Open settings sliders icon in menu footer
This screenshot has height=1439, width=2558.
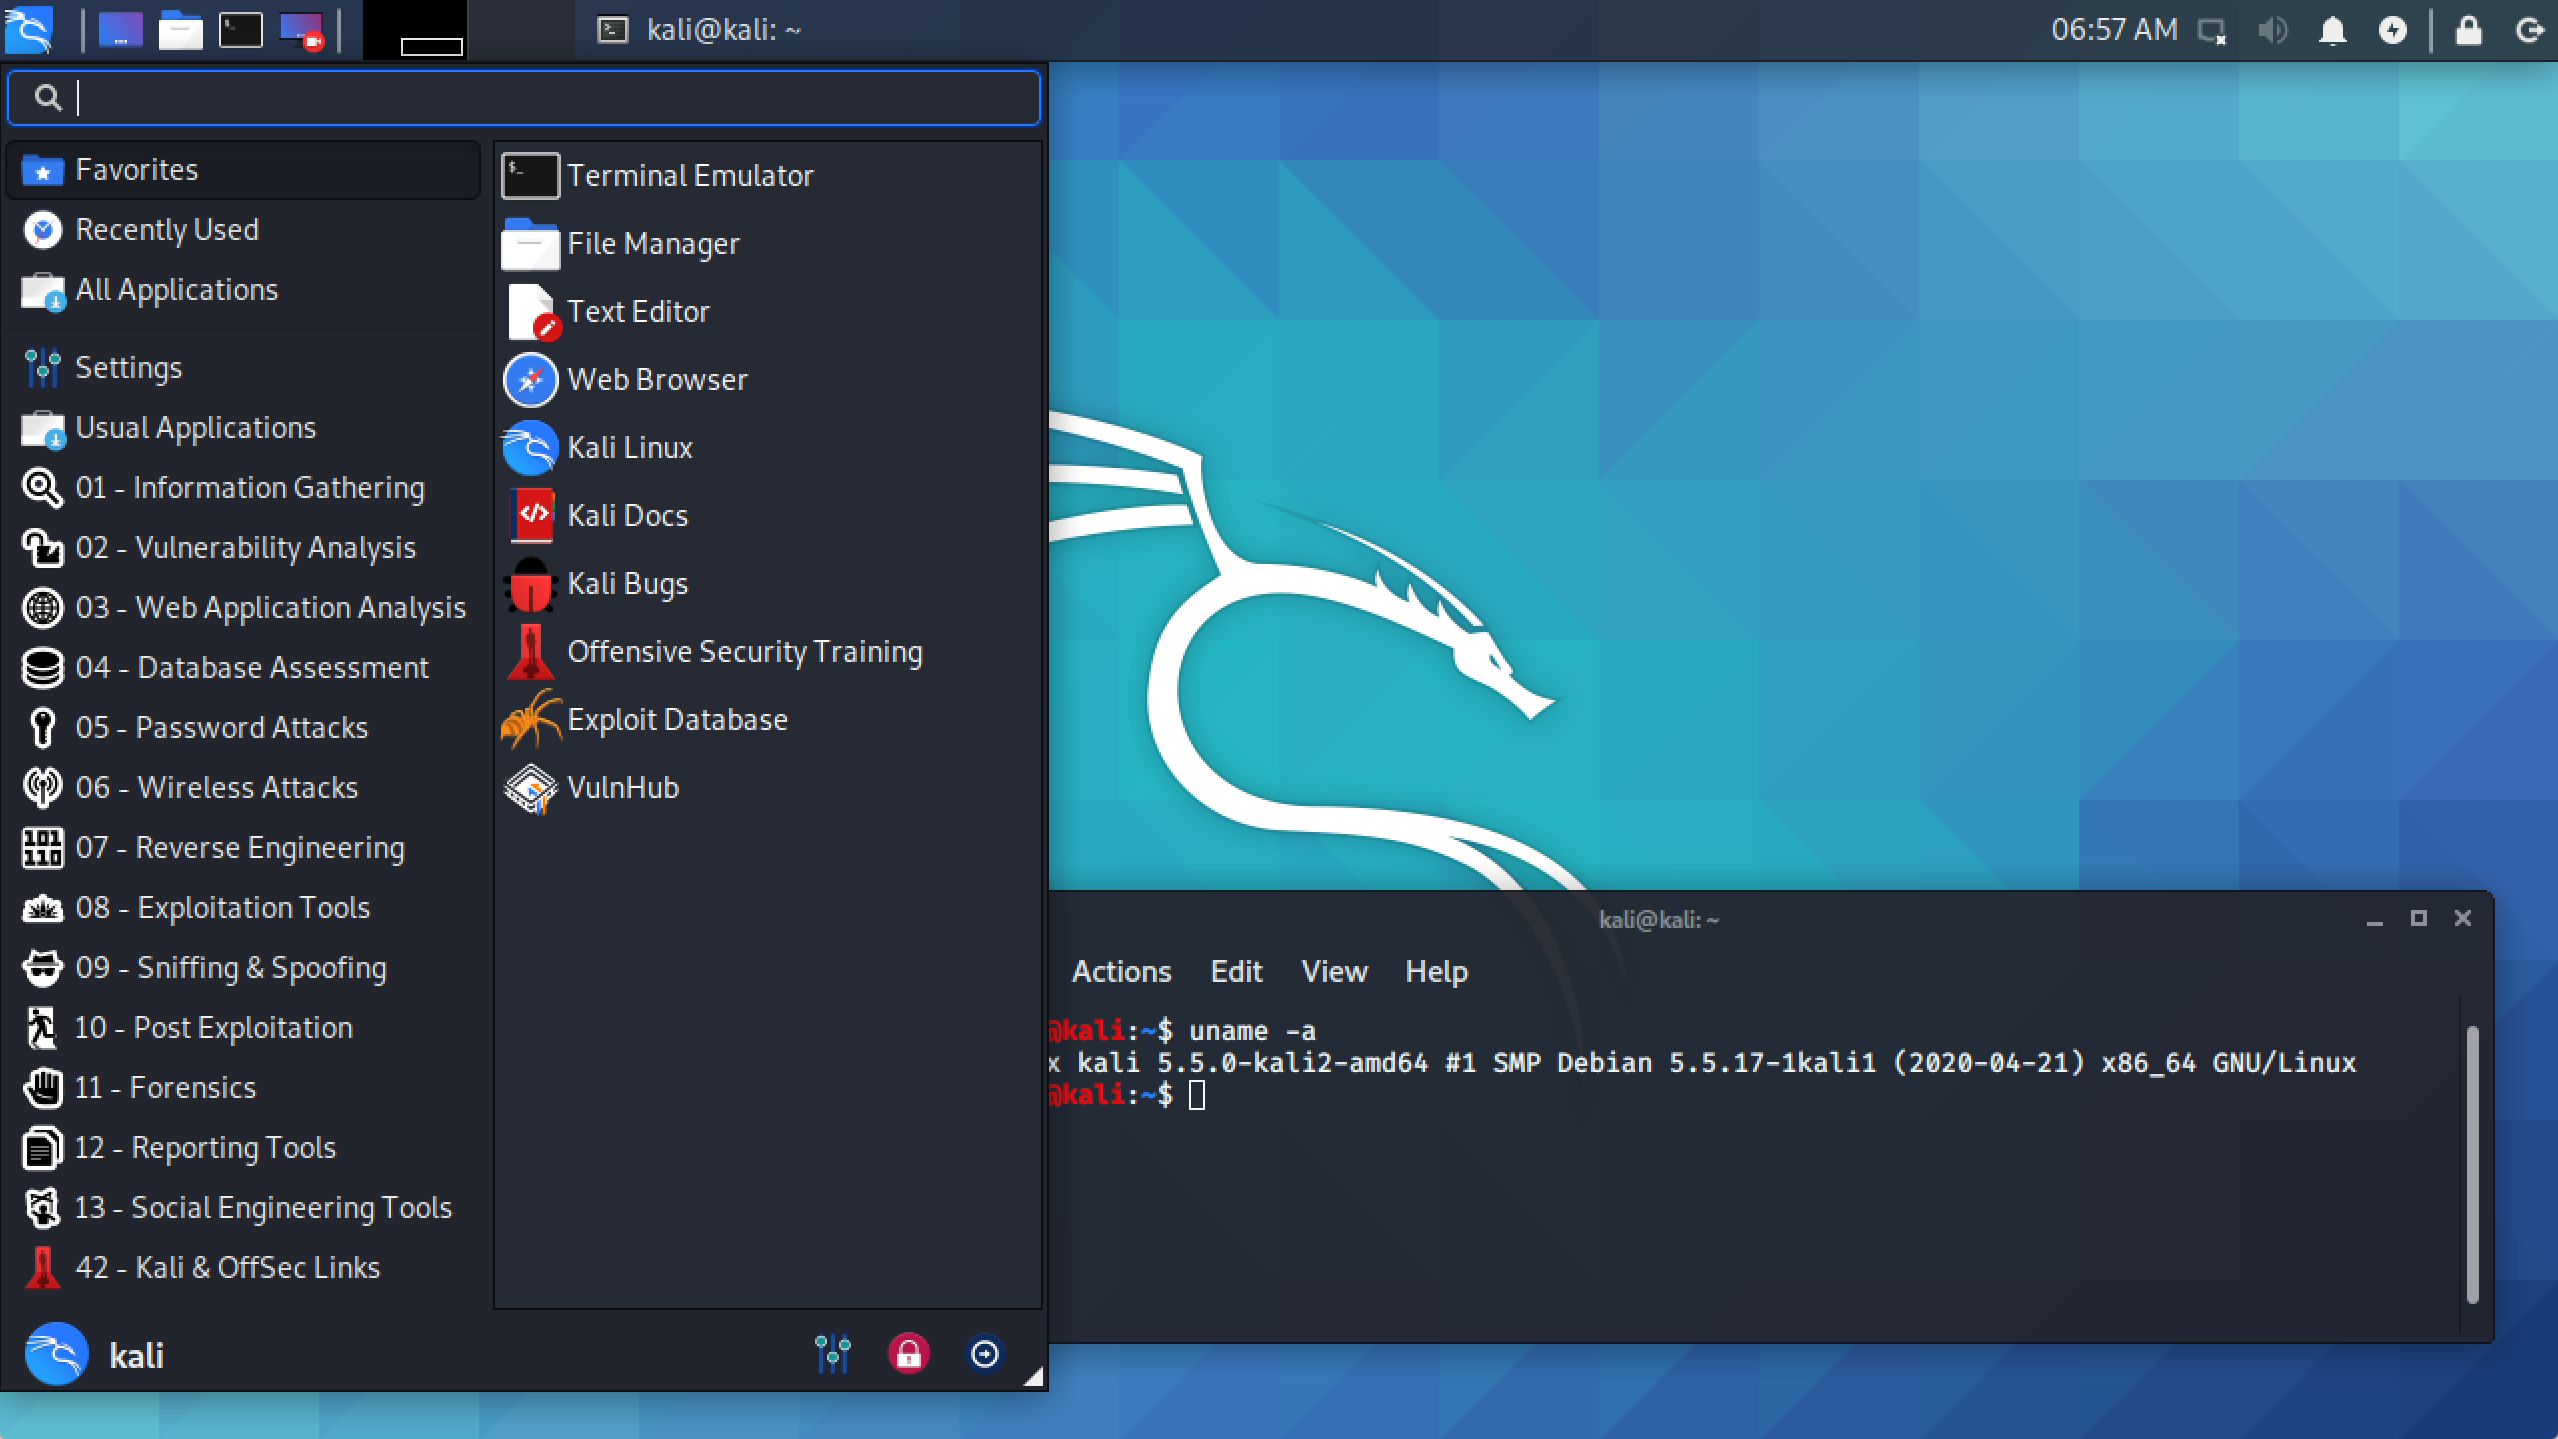[832, 1354]
